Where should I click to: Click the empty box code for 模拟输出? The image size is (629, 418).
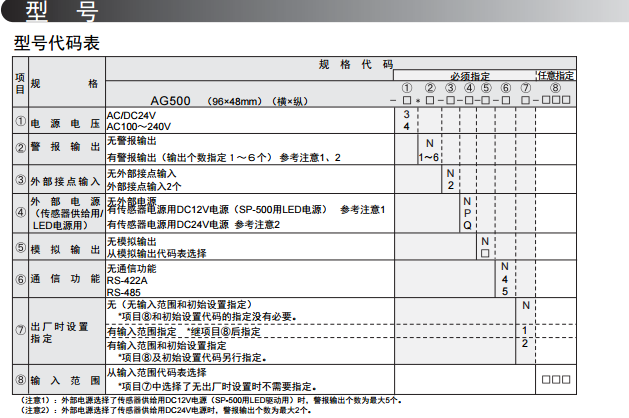485,254
